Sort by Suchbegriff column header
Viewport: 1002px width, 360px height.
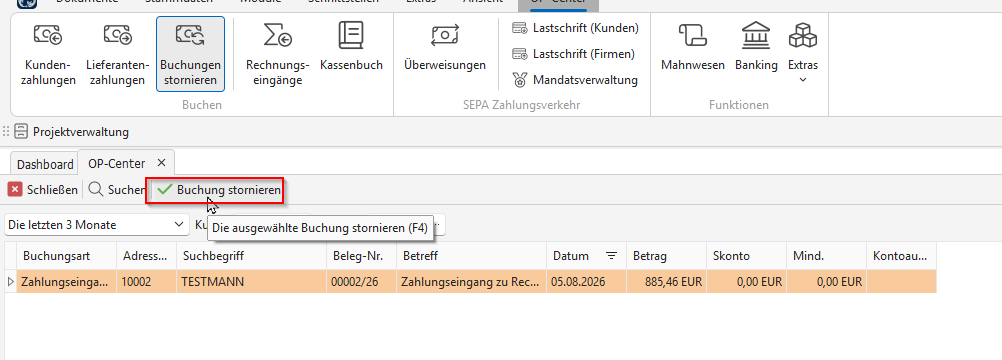(x=252, y=256)
